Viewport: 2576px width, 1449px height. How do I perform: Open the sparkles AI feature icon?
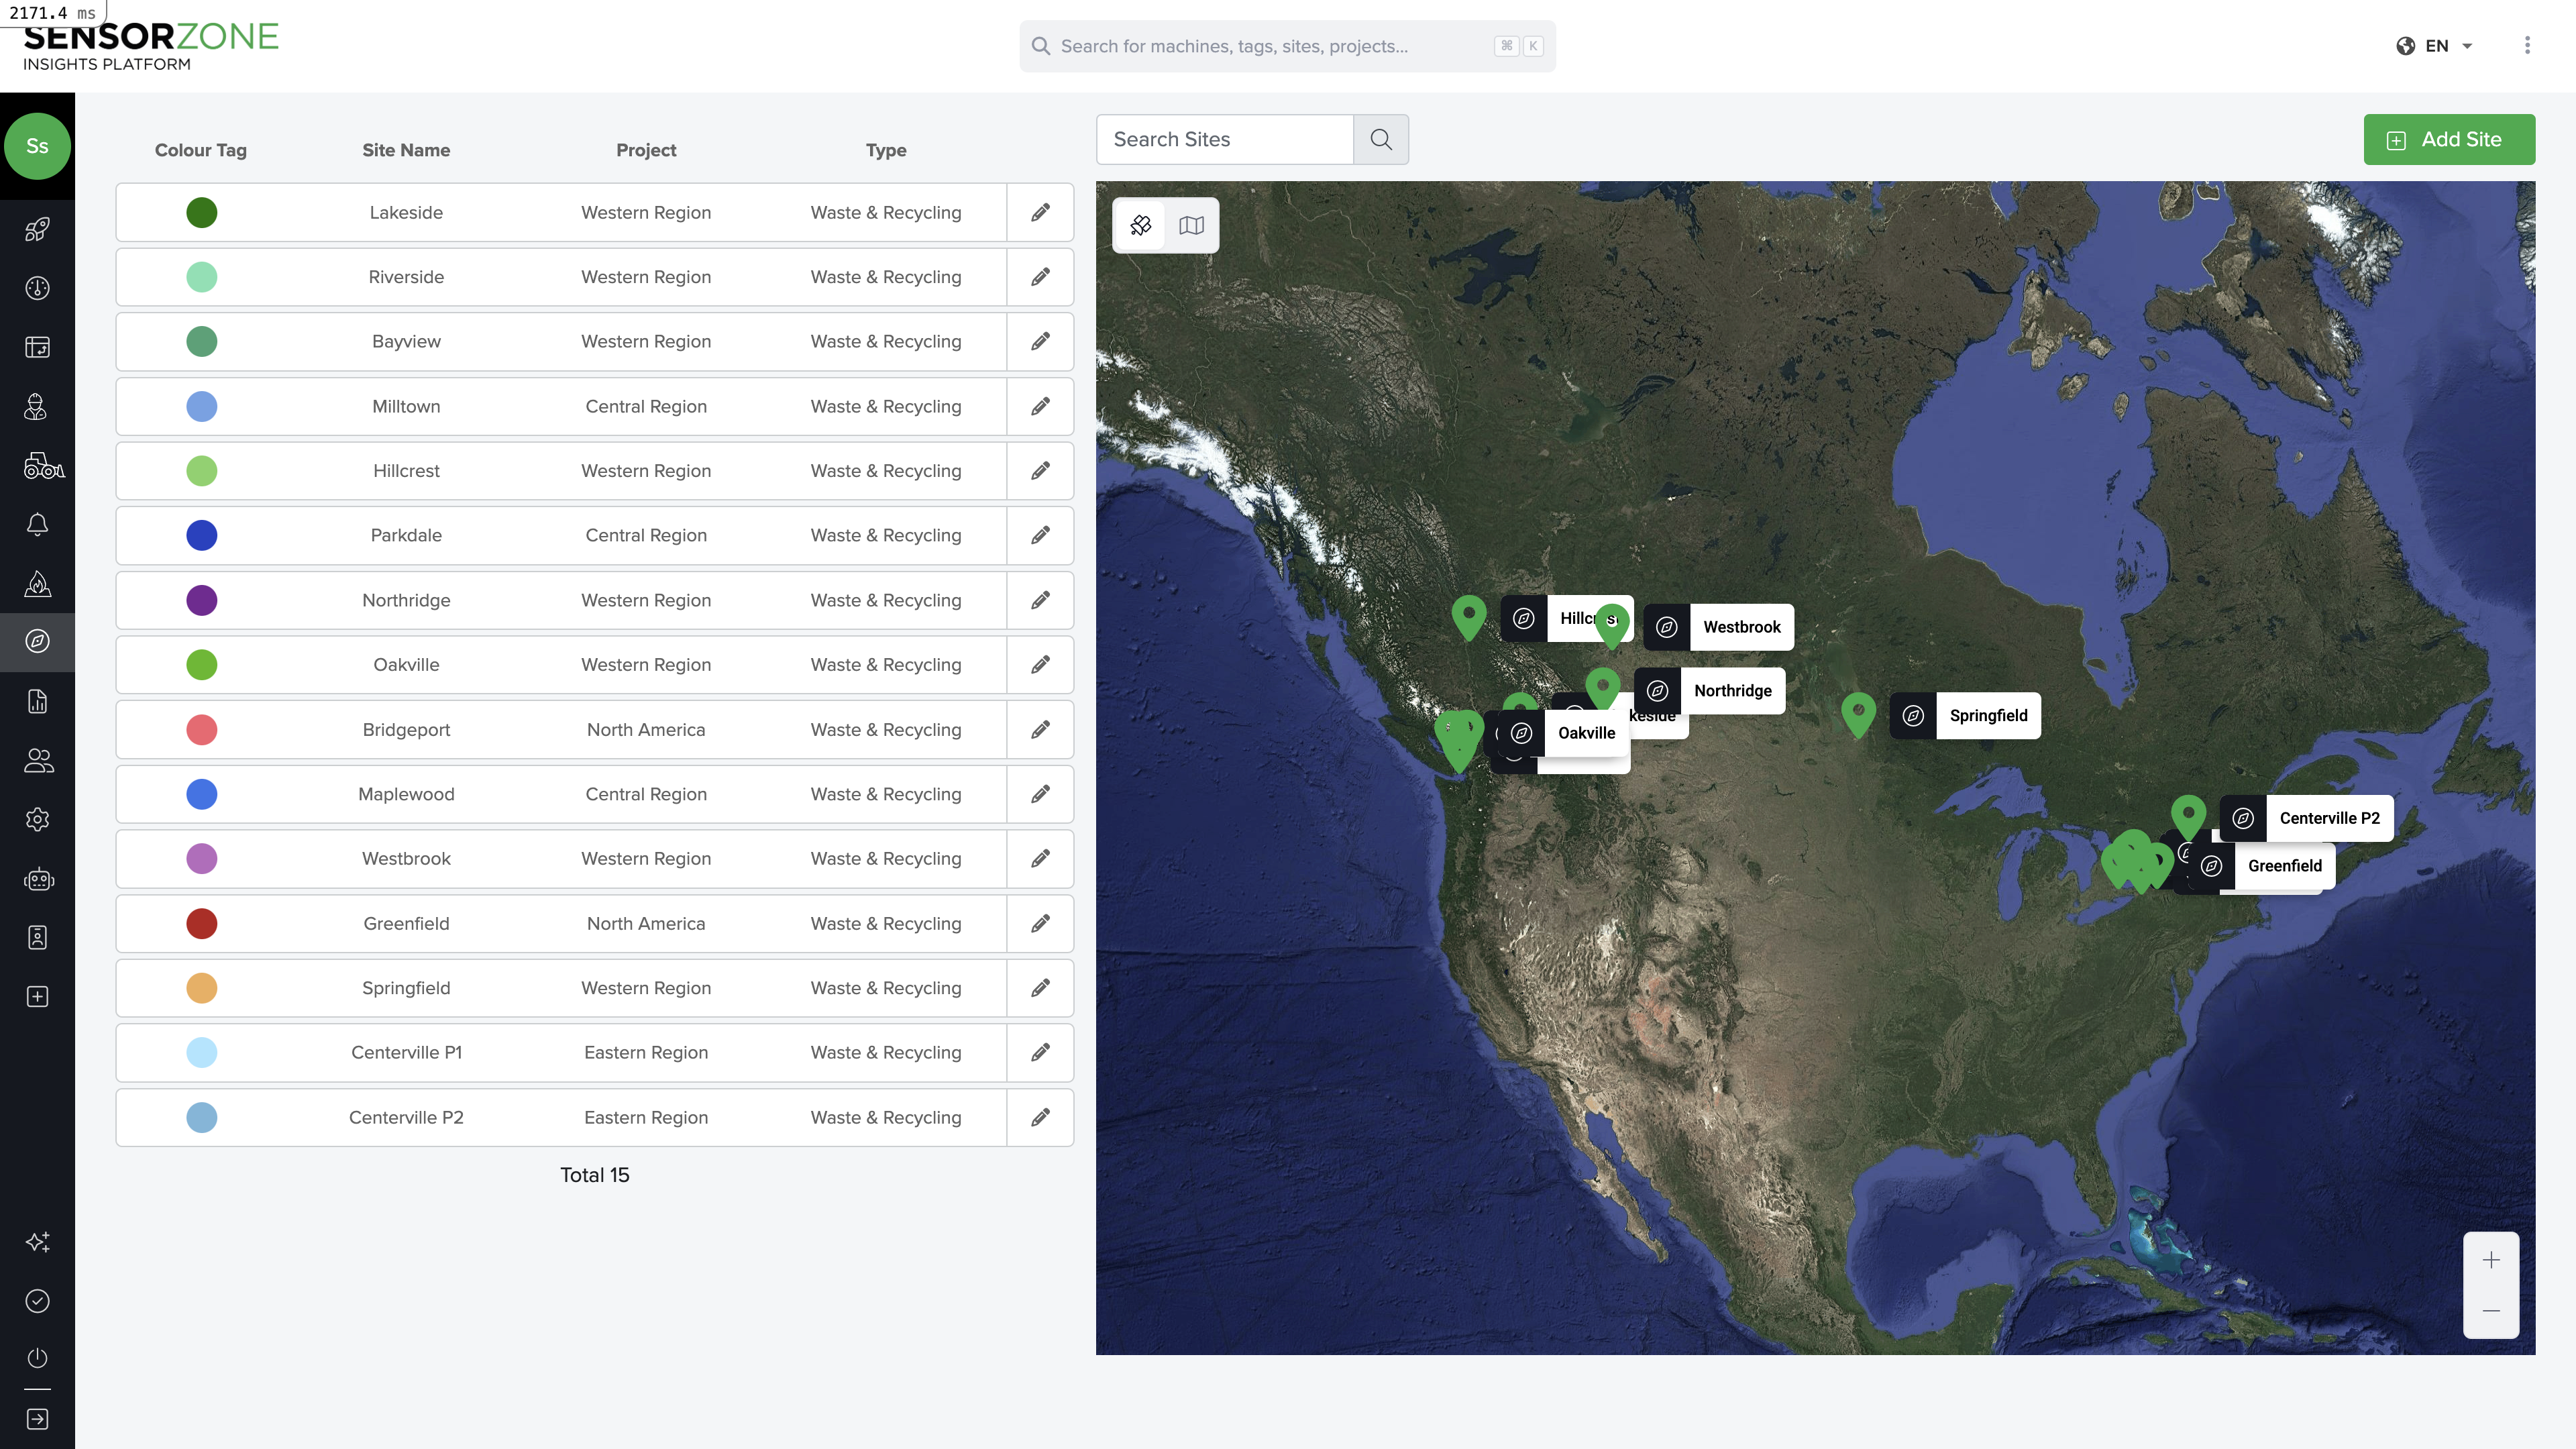click(x=37, y=1242)
